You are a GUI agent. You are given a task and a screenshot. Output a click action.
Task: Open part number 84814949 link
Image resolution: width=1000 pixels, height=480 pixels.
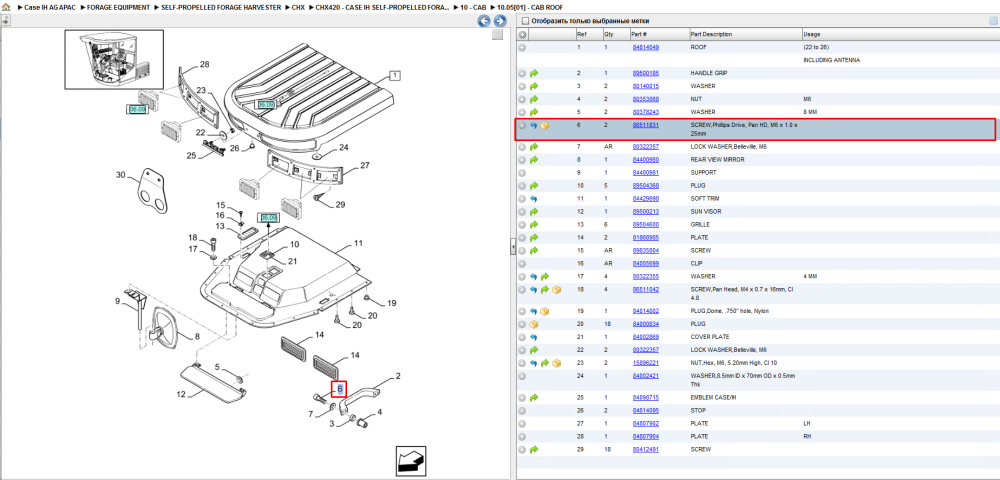tap(645, 48)
